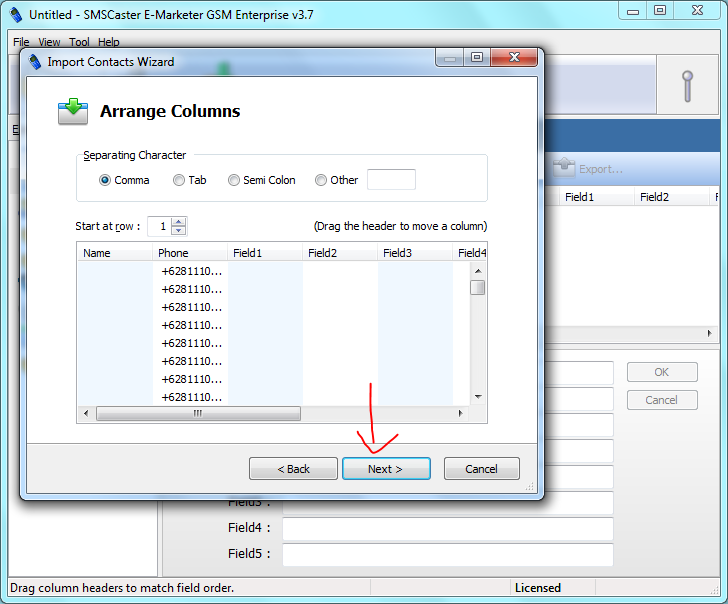Close the Import Contacts Wizard window
Image resolution: width=728 pixels, height=604 pixels.
tap(514, 57)
